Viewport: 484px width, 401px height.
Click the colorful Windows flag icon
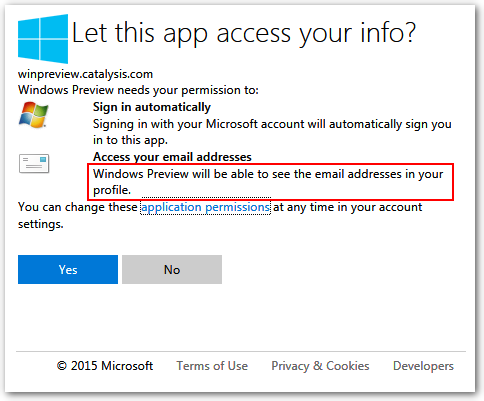tap(34, 115)
